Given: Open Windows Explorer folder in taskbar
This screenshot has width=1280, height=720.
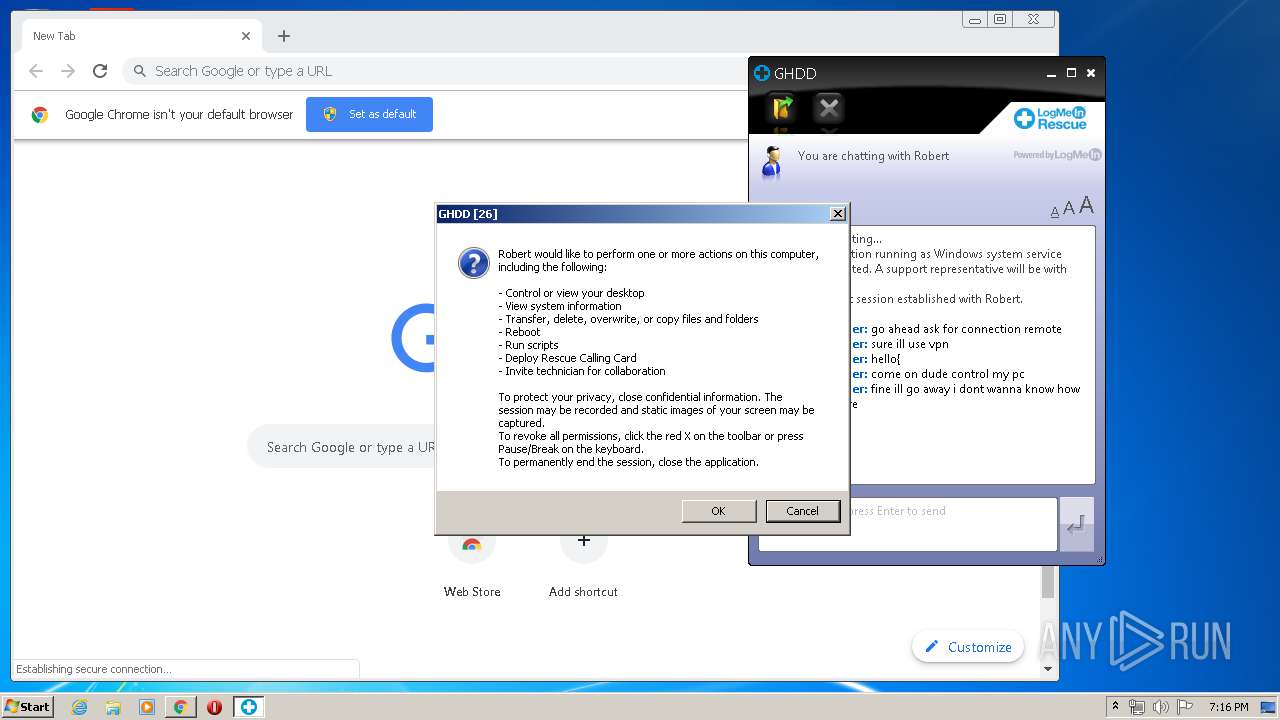Looking at the screenshot, I should (113, 707).
